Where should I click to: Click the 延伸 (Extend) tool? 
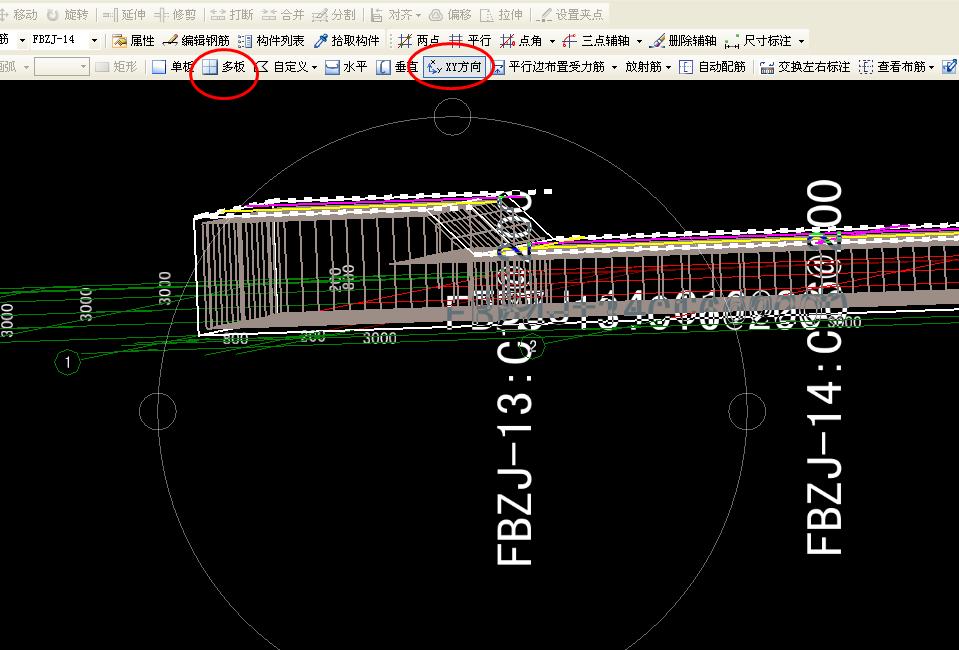point(123,14)
